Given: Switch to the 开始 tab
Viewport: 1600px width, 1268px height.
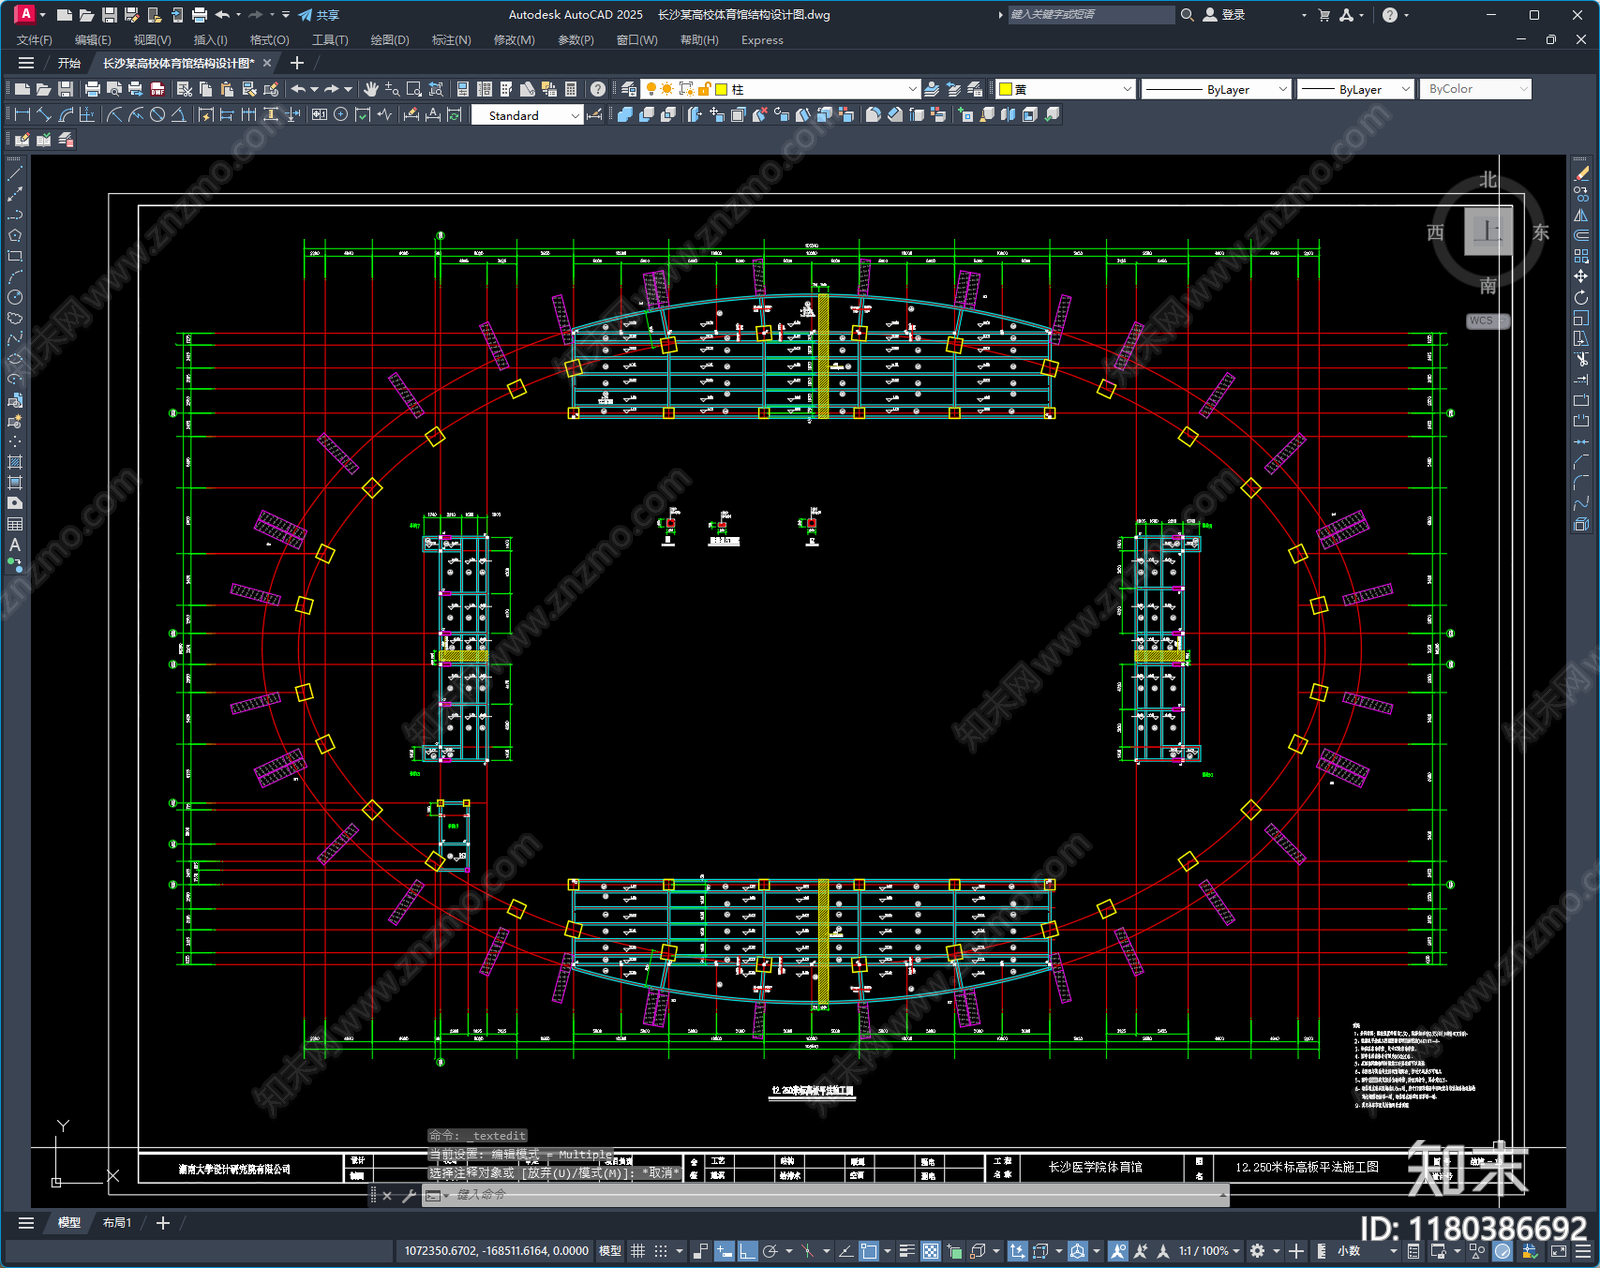Looking at the screenshot, I should 69,63.
